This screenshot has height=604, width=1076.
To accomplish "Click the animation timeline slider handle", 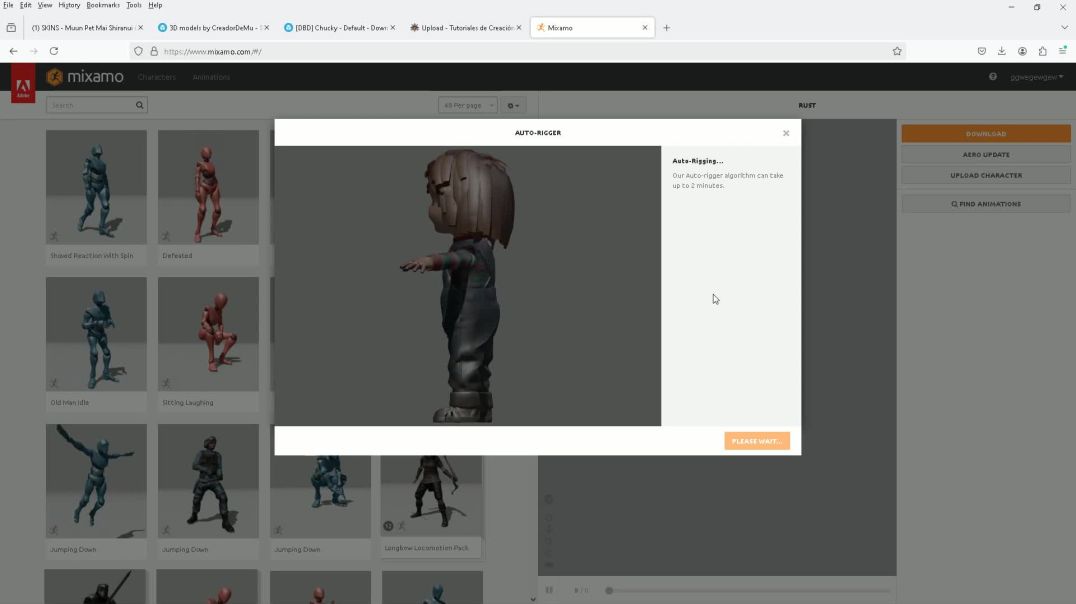I will [608, 590].
